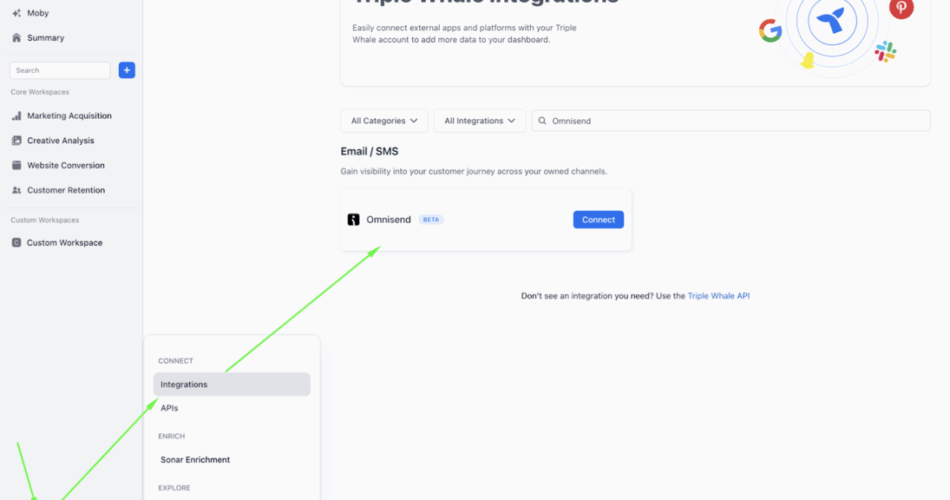
Task: Open the All Categories dropdown
Action: (x=384, y=121)
